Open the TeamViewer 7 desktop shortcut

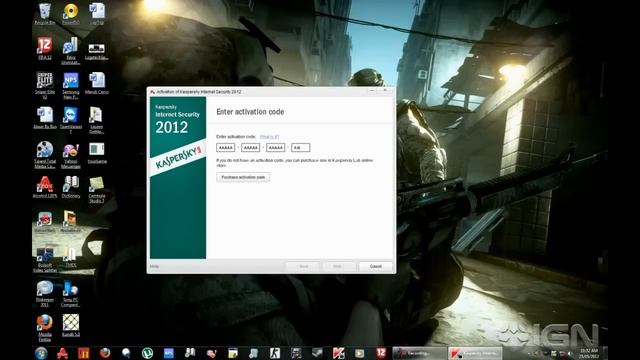[71, 120]
